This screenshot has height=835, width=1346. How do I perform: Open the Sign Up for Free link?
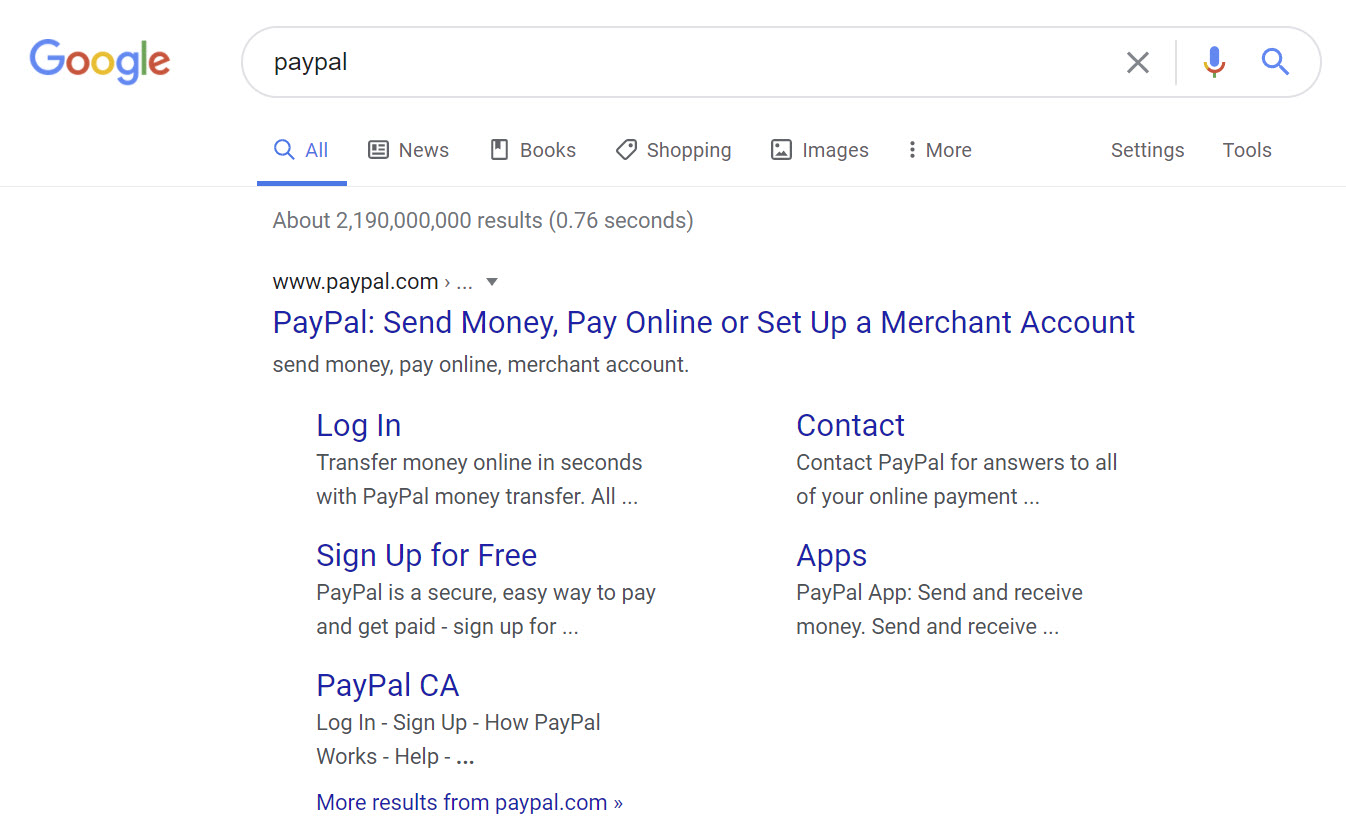(426, 555)
